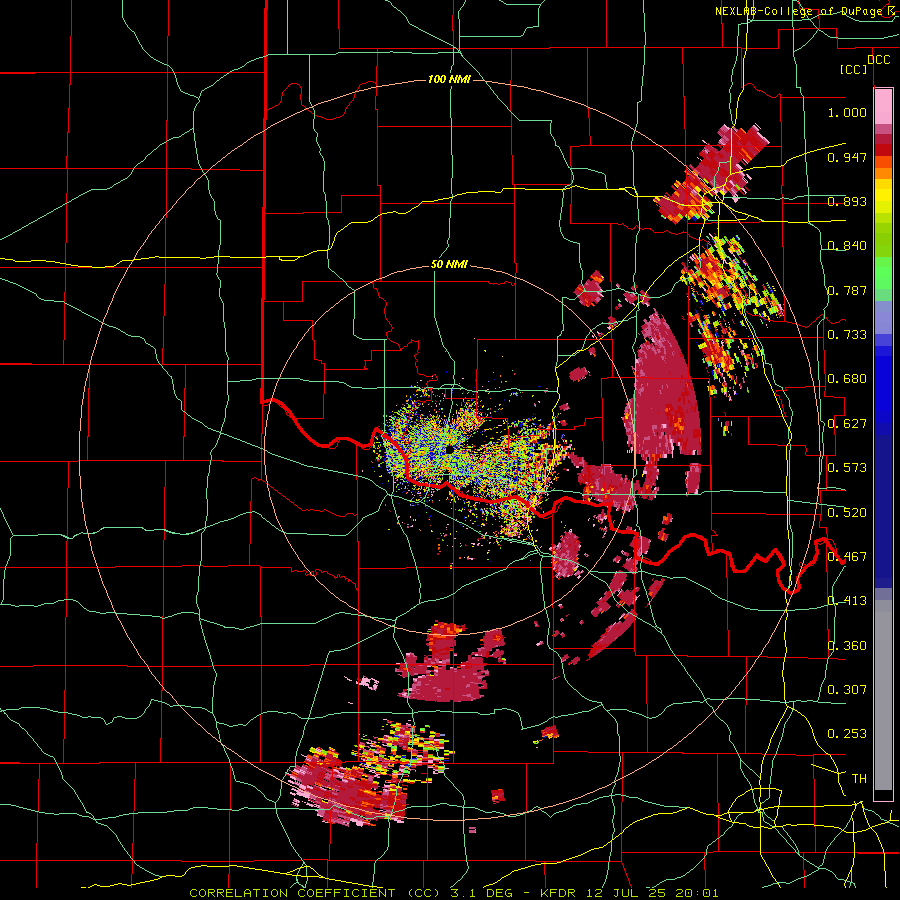Click the 0.787 legend value

pyautogui.click(x=847, y=290)
